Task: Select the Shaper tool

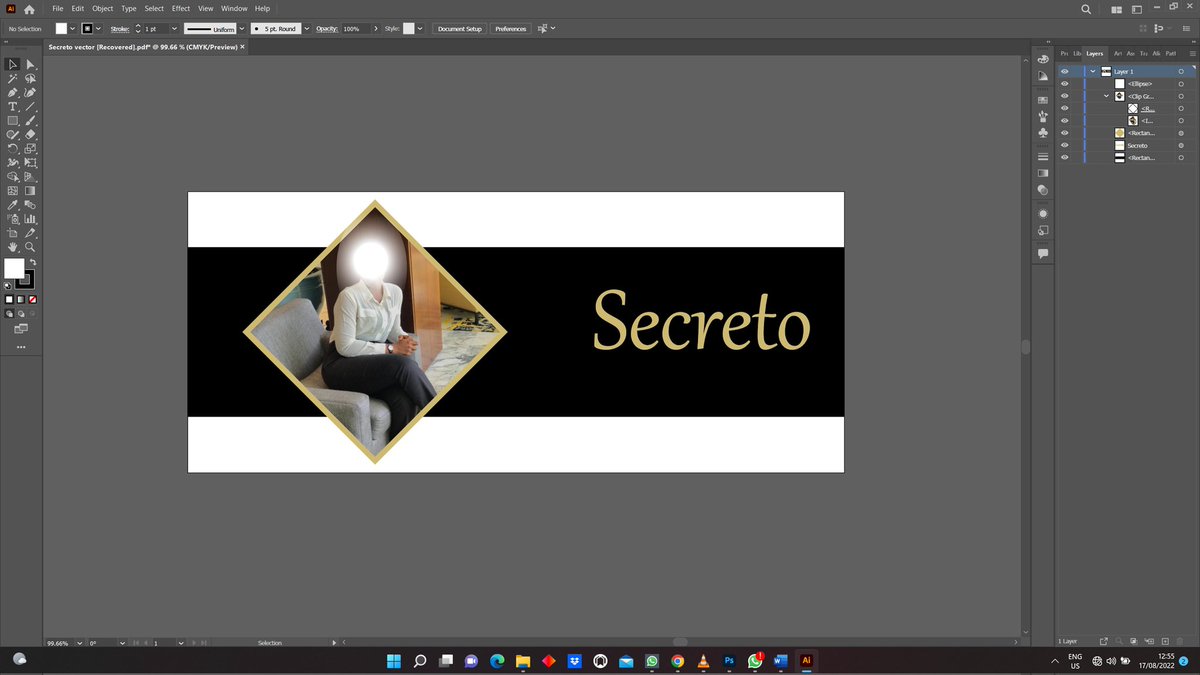Action: click(x=13, y=134)
